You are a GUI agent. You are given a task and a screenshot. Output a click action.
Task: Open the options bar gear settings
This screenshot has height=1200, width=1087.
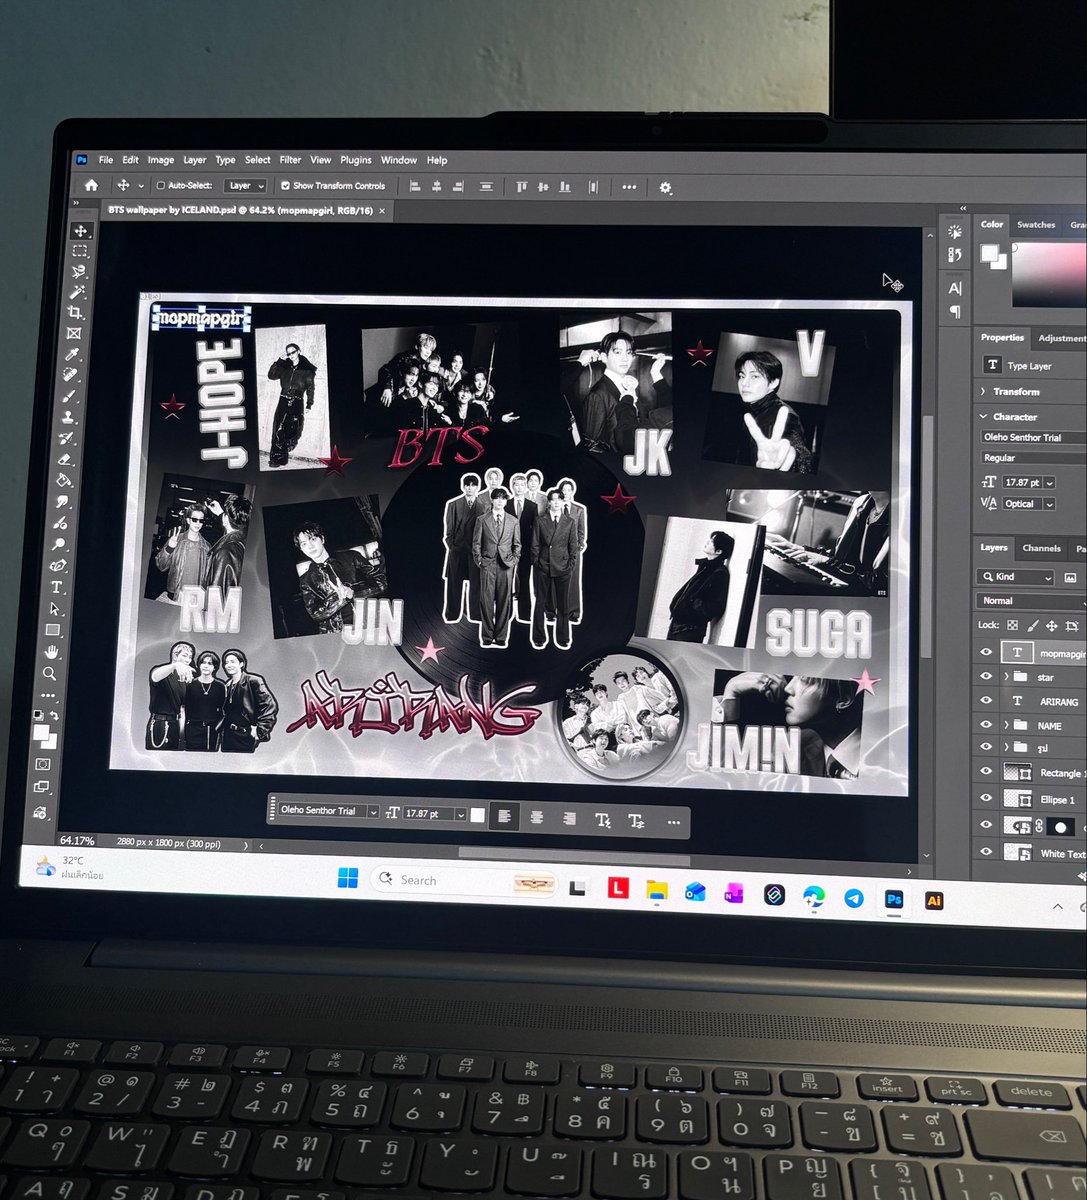[x=665, y=187]
